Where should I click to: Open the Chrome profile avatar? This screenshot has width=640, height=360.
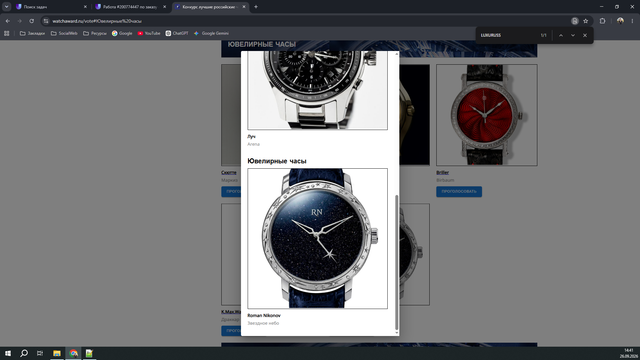click(620, 21)
